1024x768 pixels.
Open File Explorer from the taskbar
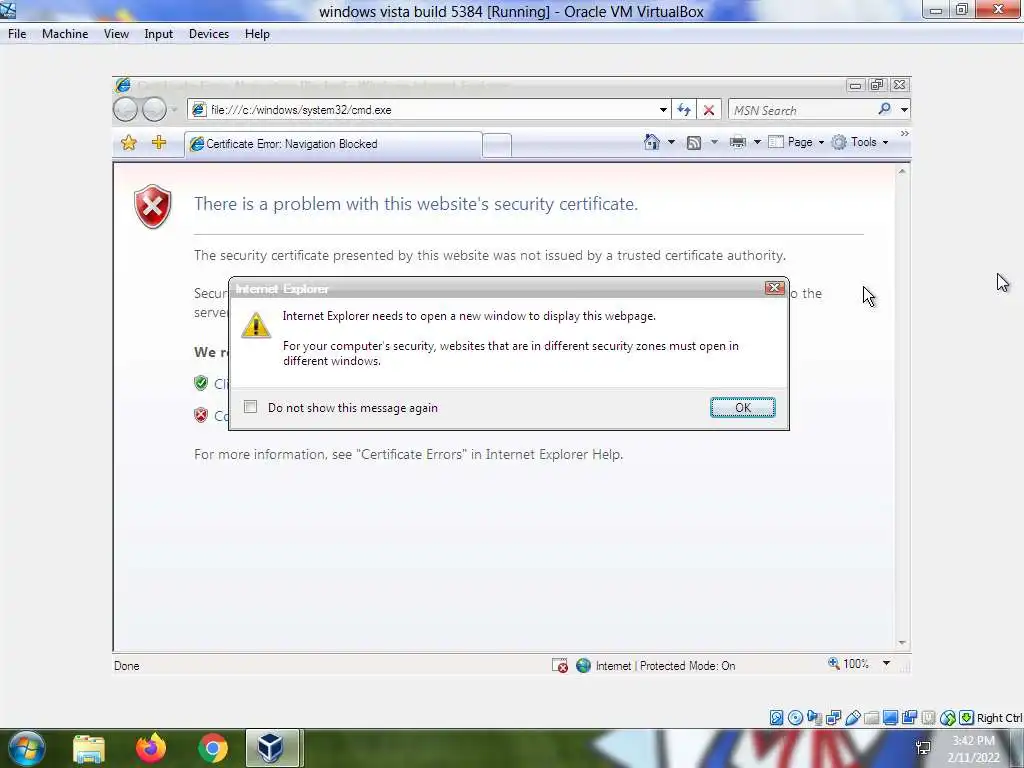coord(89,748)
